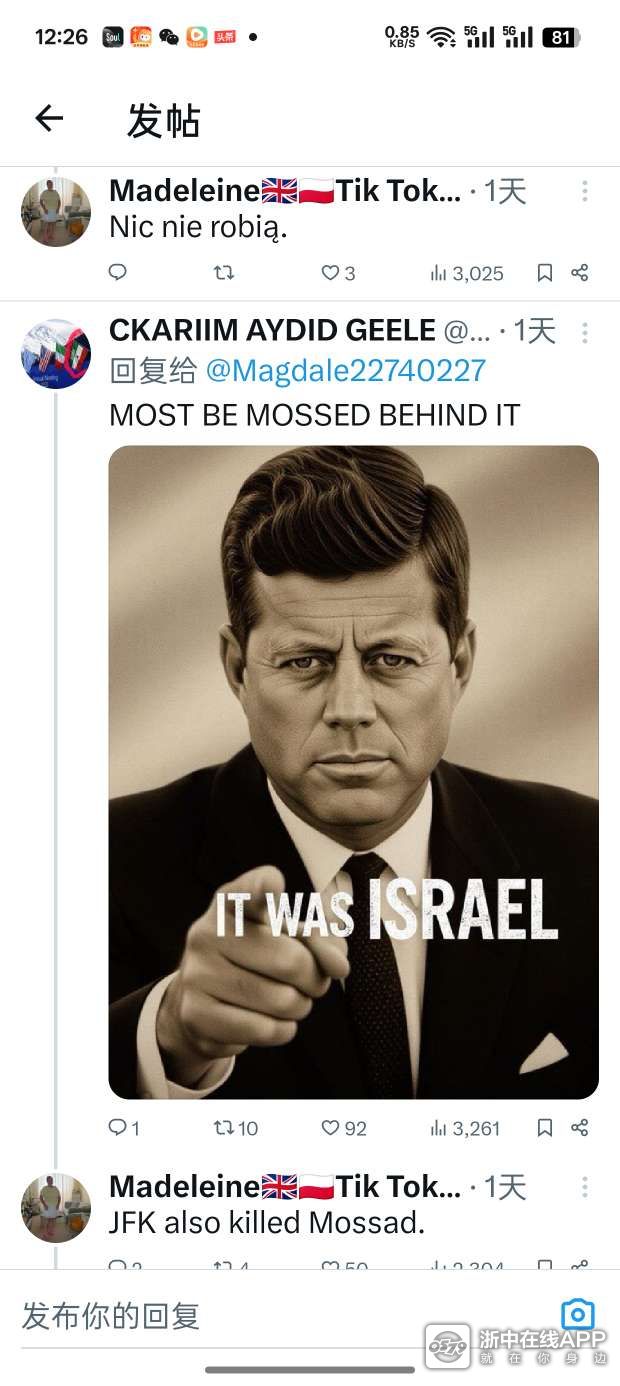Share the post with 3,261 views

pos(580,1127)
